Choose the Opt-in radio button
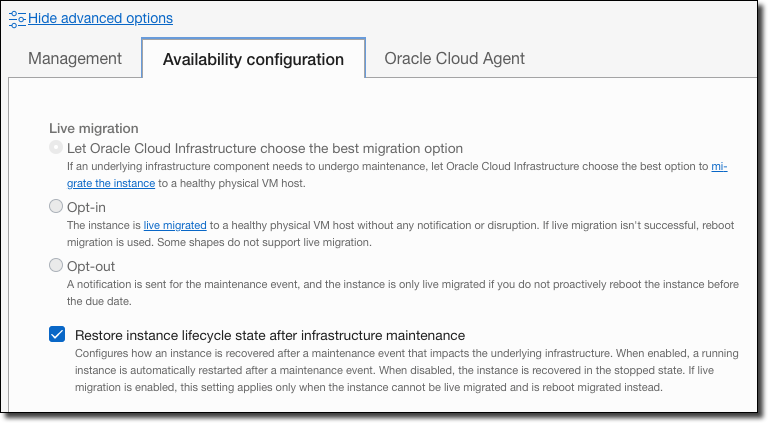This screenshot has height=423, width=768. tap(56, 207)
